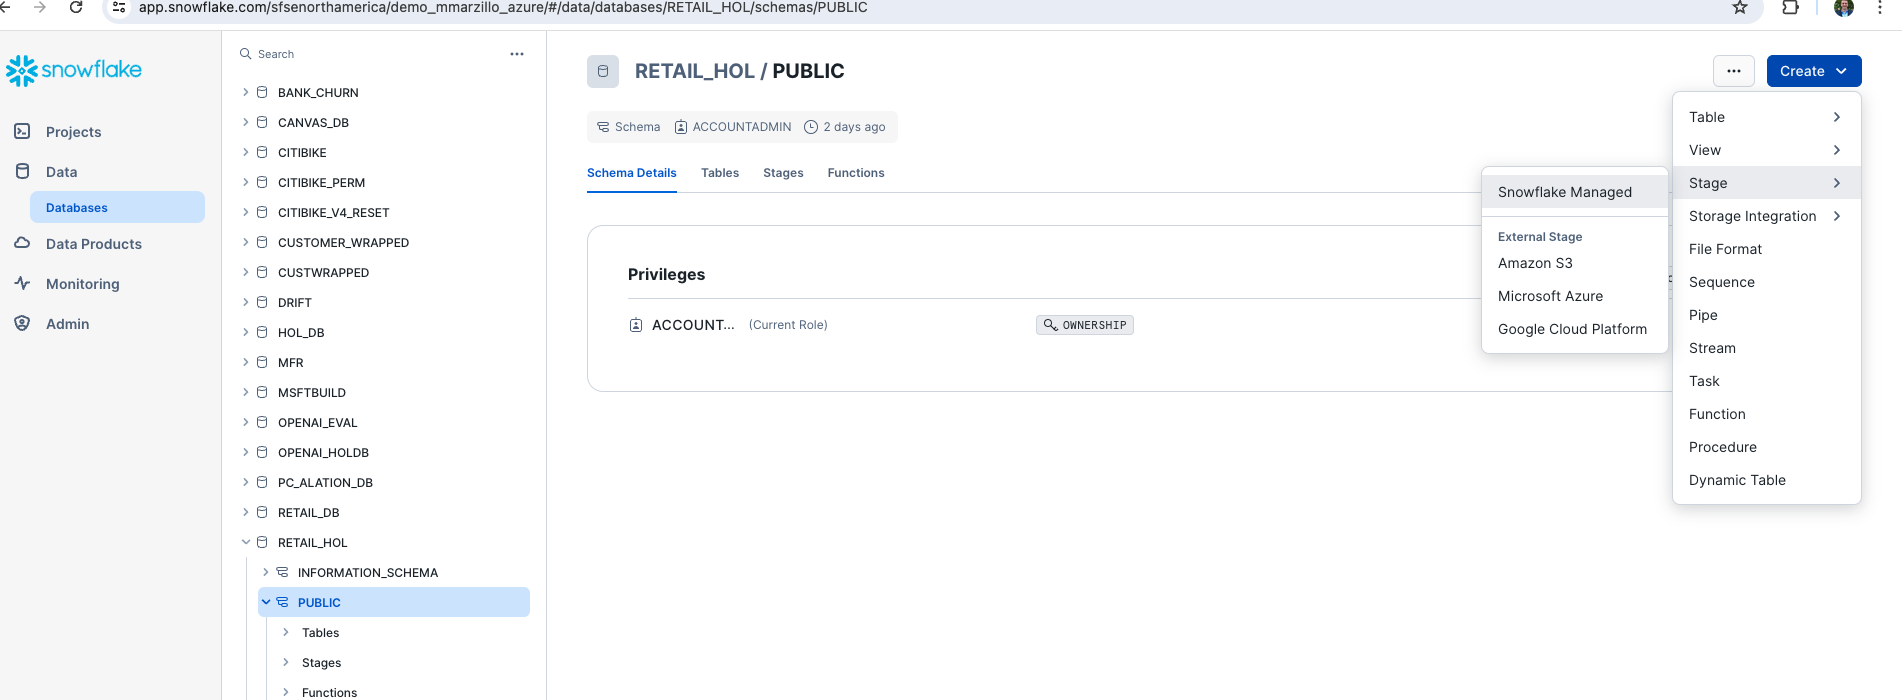This screenshot has width=1902, height=700.
Task: Choose Microsoft Azure external stage
Action: tap(1550, 296)
